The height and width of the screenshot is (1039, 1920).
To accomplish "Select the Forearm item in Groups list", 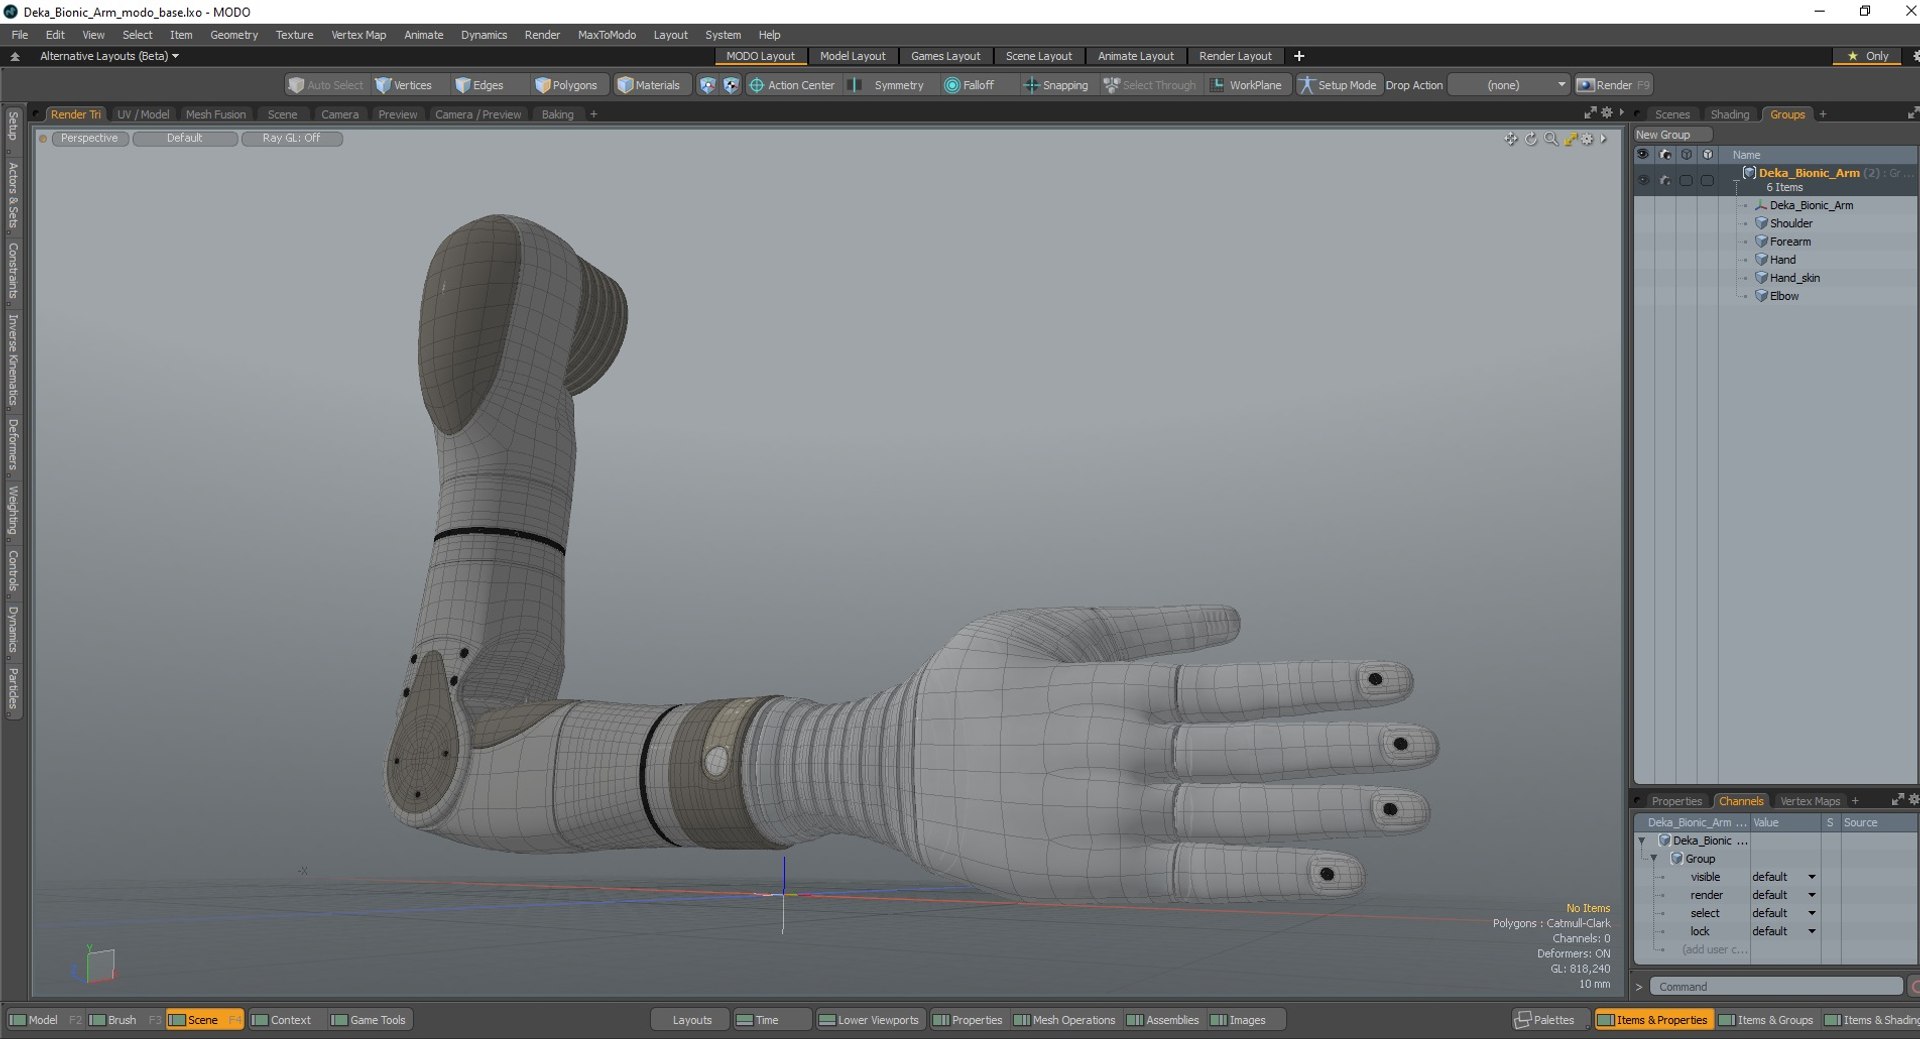I will pyautogui.click(x=1790, y=242).
